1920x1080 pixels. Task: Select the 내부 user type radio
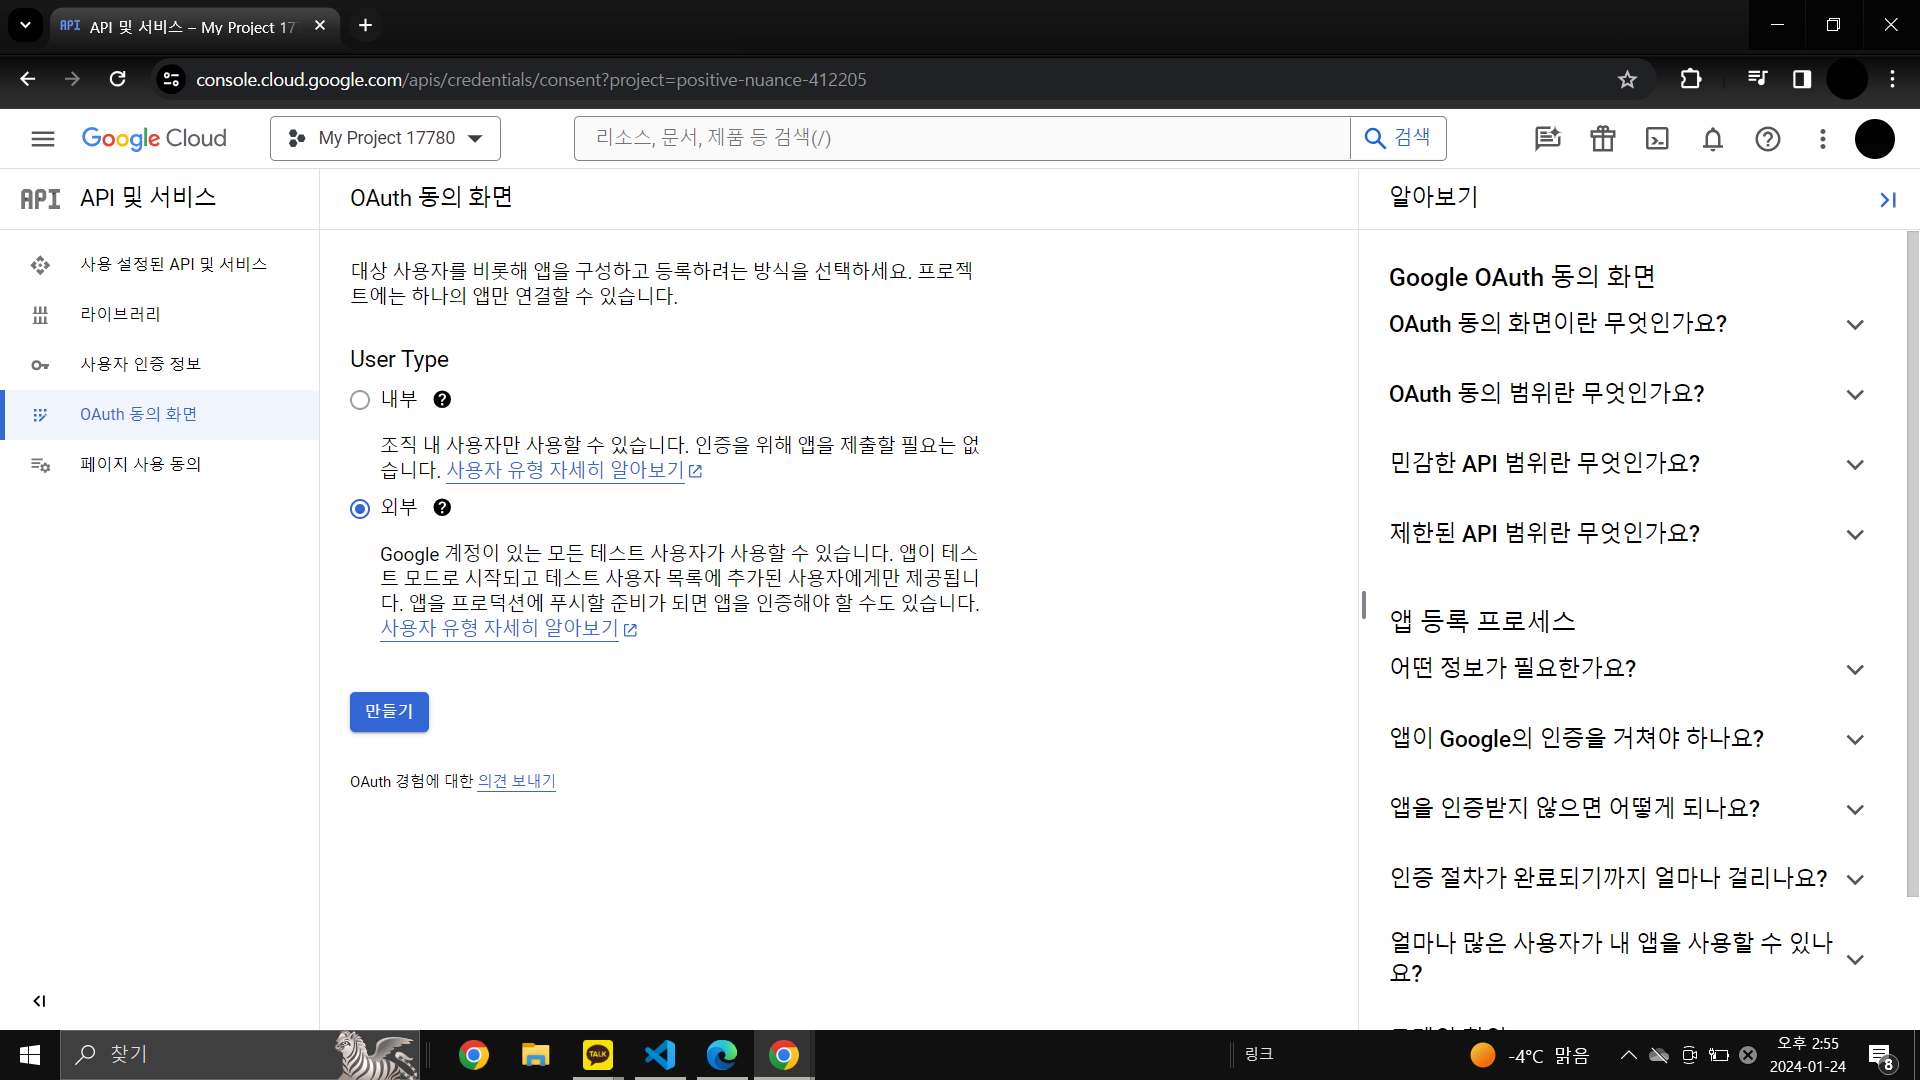click(x=360, y=400)
